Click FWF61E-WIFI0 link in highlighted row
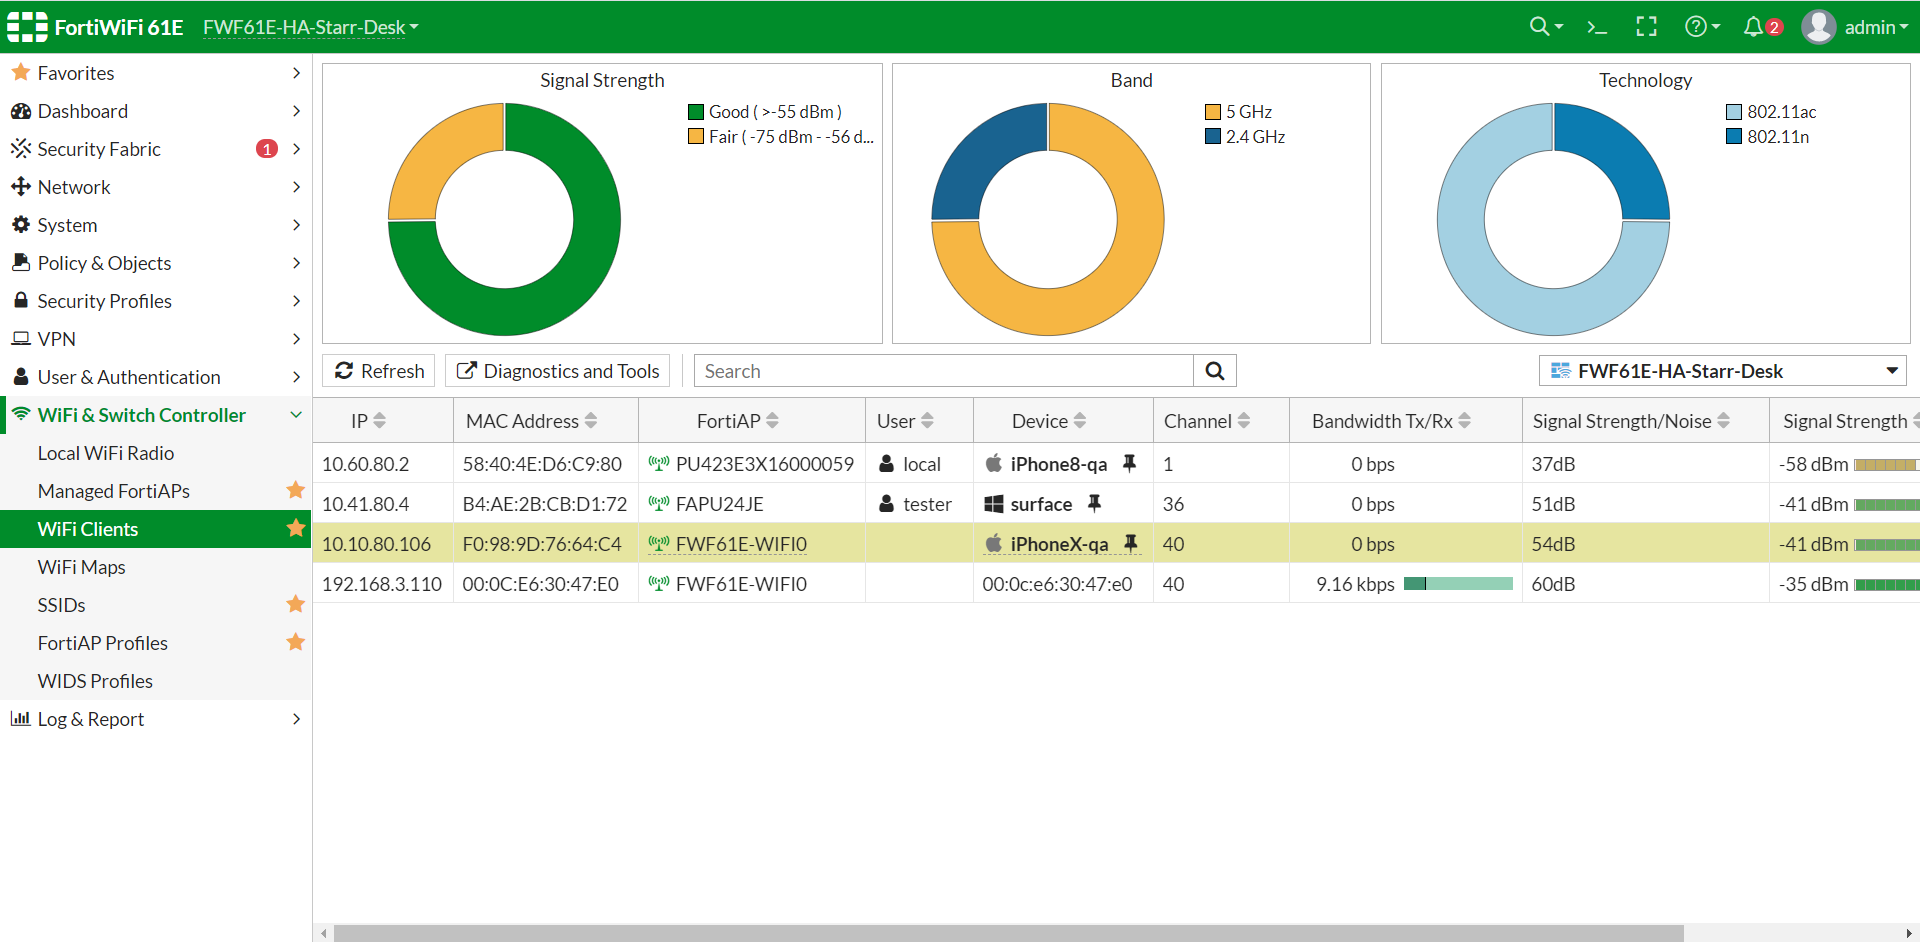This screenshot has height=944, width=1920. pyautogui.click(x=741, y=544)
